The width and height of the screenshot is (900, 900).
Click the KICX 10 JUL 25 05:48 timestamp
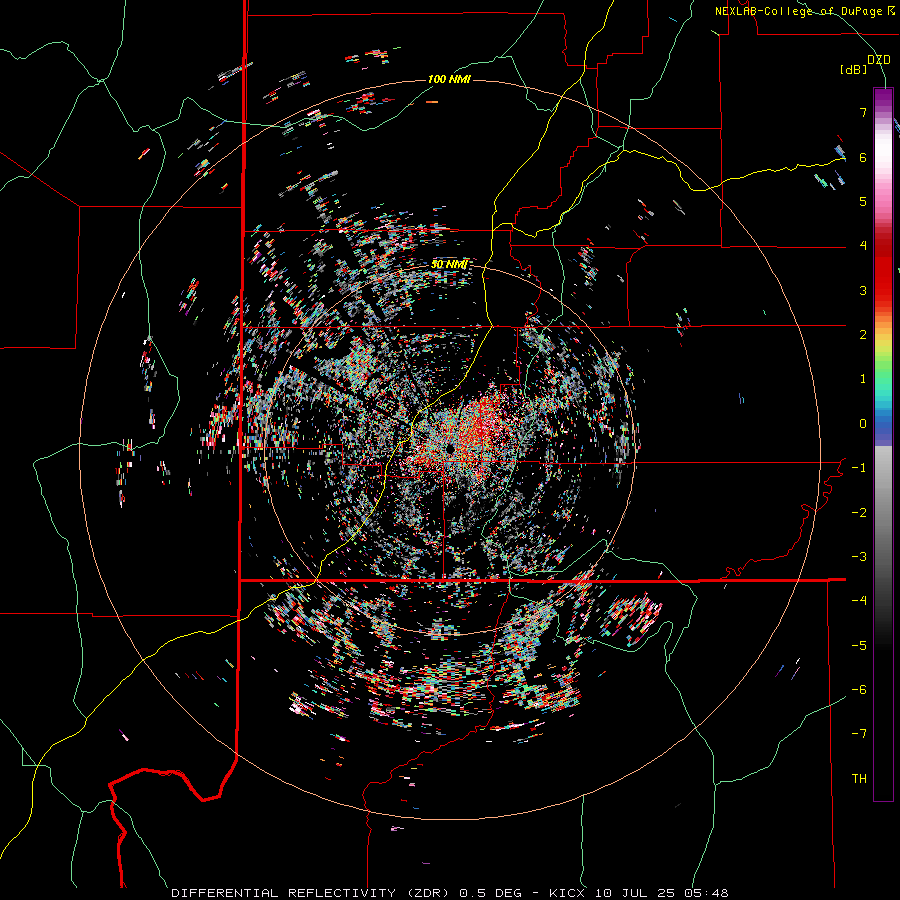[638, 893]
